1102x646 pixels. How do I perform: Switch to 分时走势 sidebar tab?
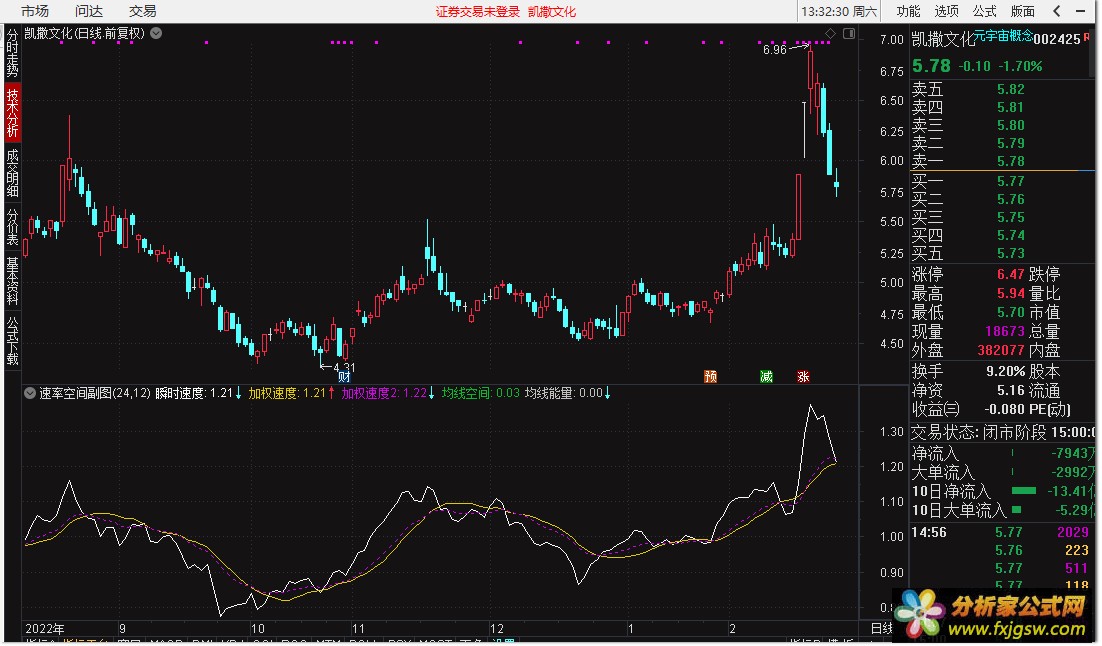coord(13,53)
